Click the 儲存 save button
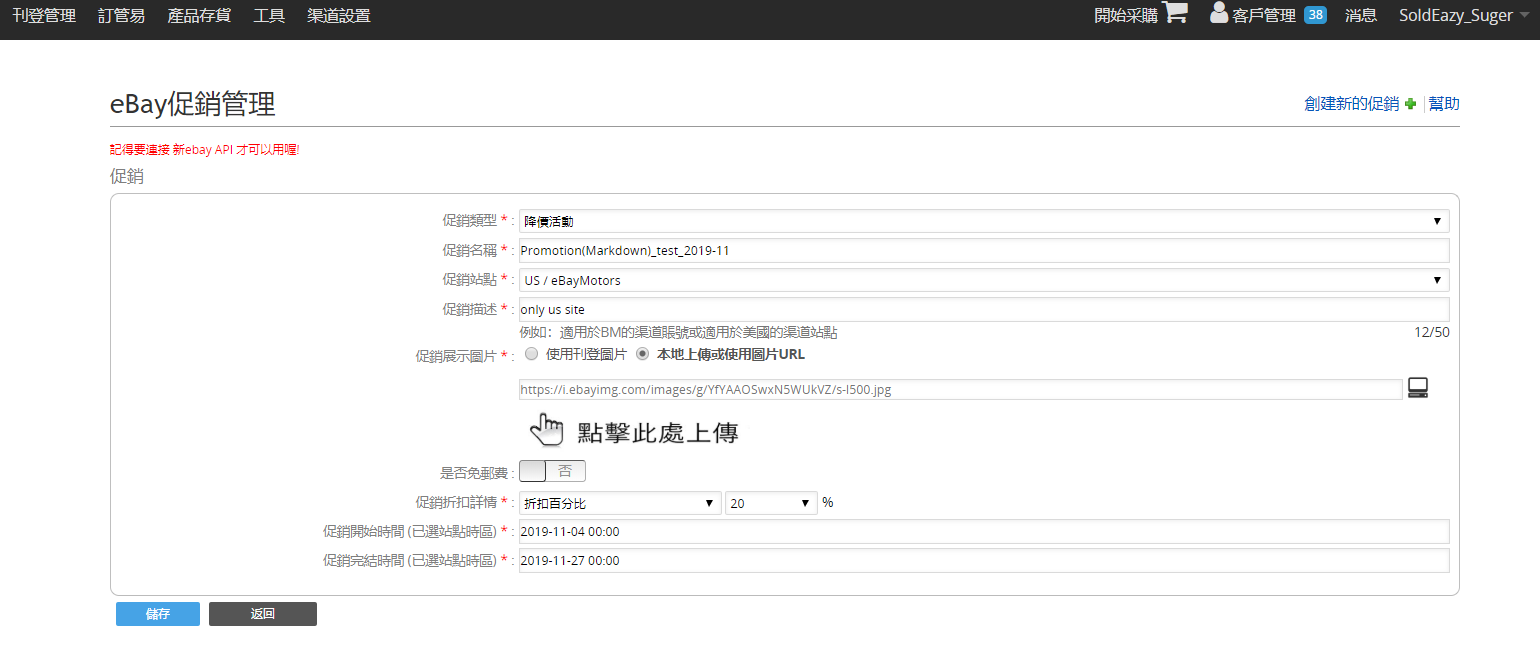 coord(158,614)
